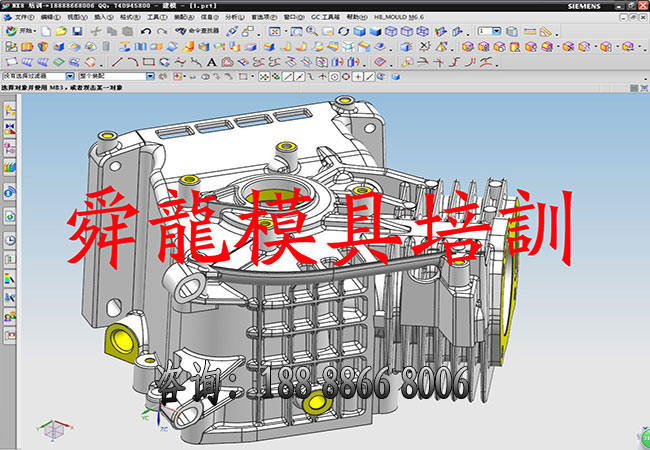Screen dimensions: 650x450
Task: Select the Rectangle curve tool
Action: click(x=148, y=63)
